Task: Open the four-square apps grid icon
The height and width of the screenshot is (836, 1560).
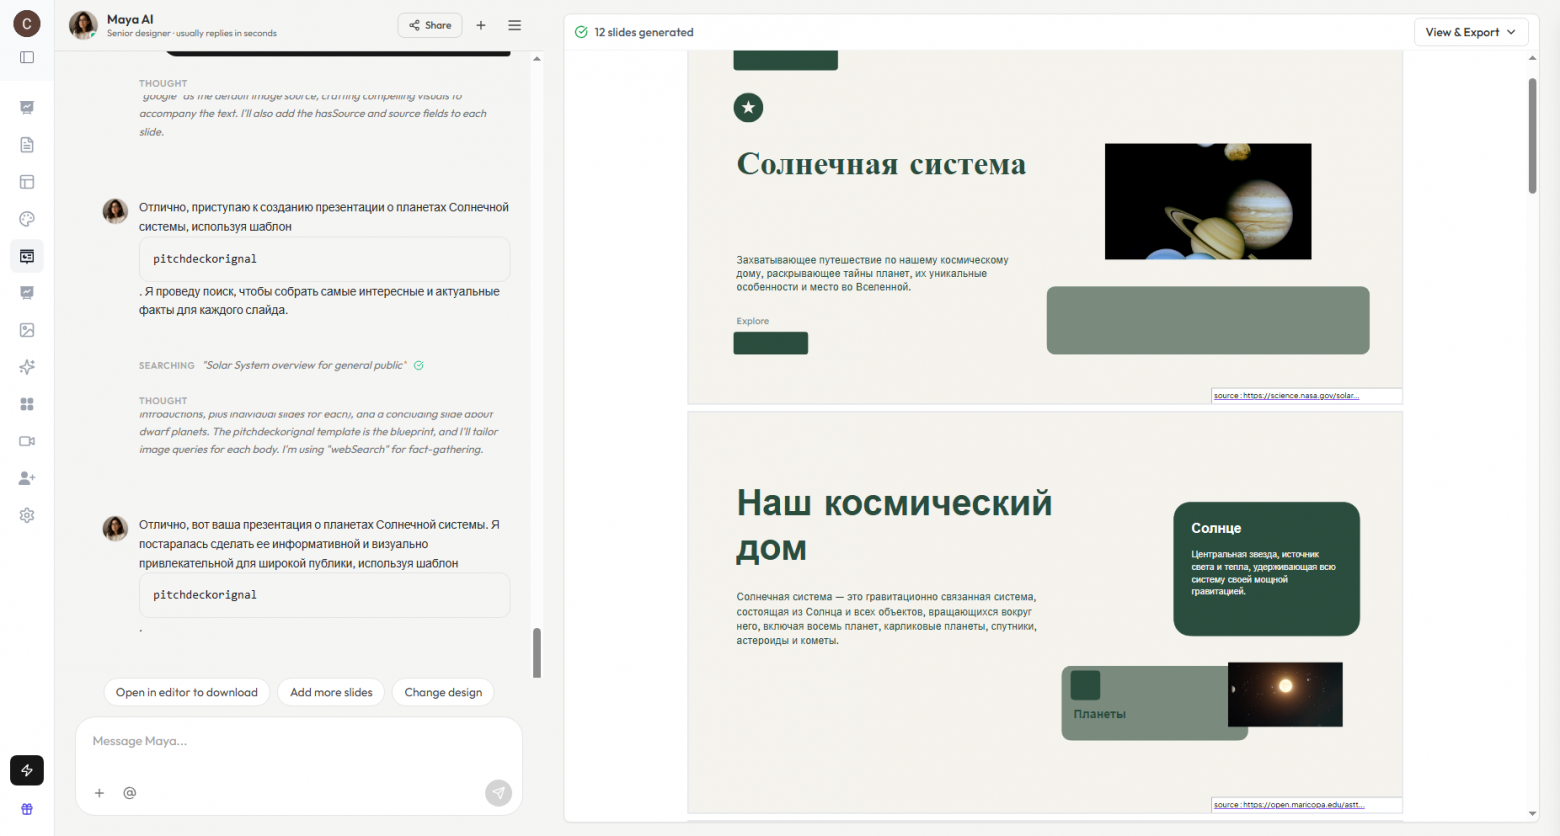Action: click(x=27, y=404)
